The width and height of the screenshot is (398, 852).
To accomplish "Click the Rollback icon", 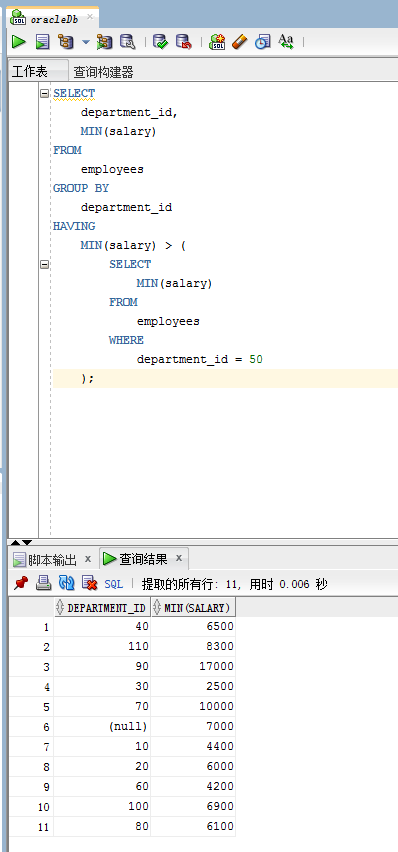I will tap(184, 42).
